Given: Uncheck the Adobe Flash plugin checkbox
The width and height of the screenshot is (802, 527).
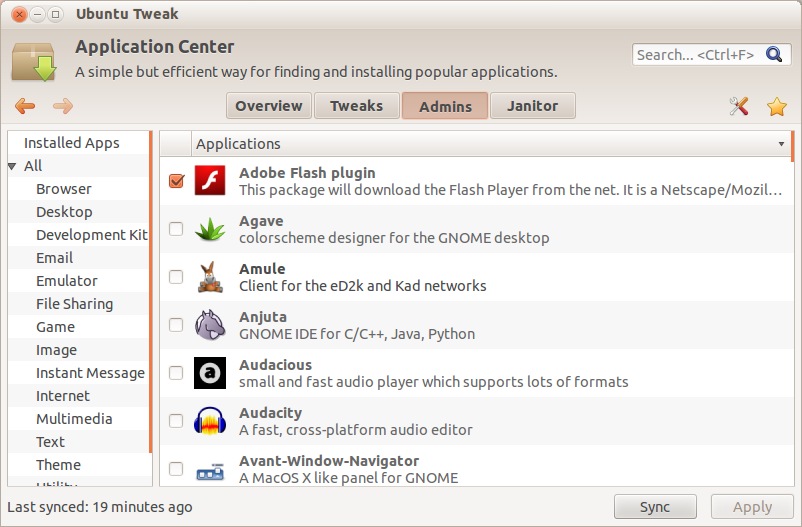Looking at the screenshot, I should coord(176,181).
